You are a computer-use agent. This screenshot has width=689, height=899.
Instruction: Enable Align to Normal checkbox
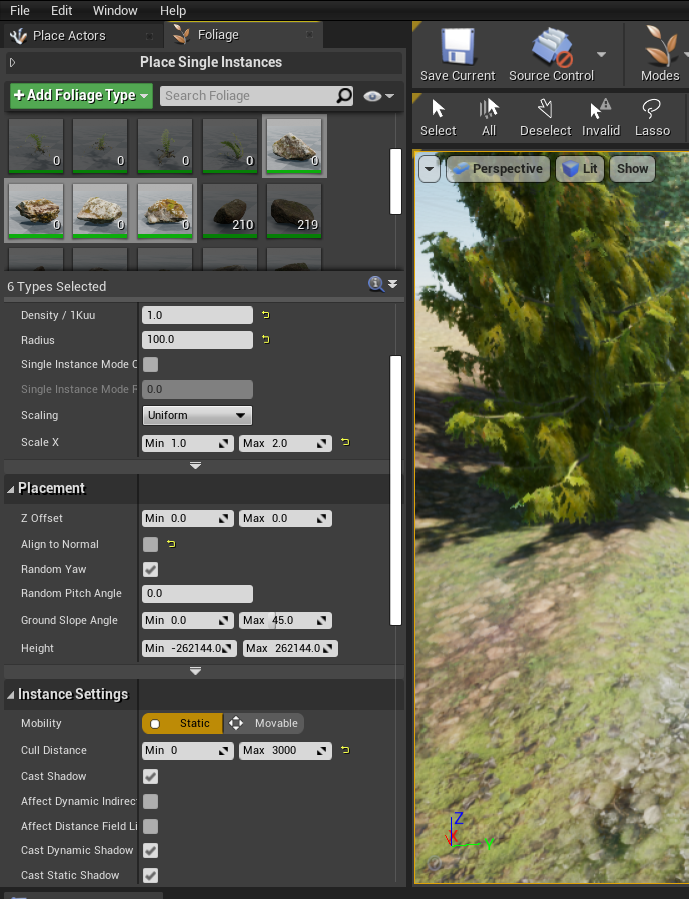[150, 544]
